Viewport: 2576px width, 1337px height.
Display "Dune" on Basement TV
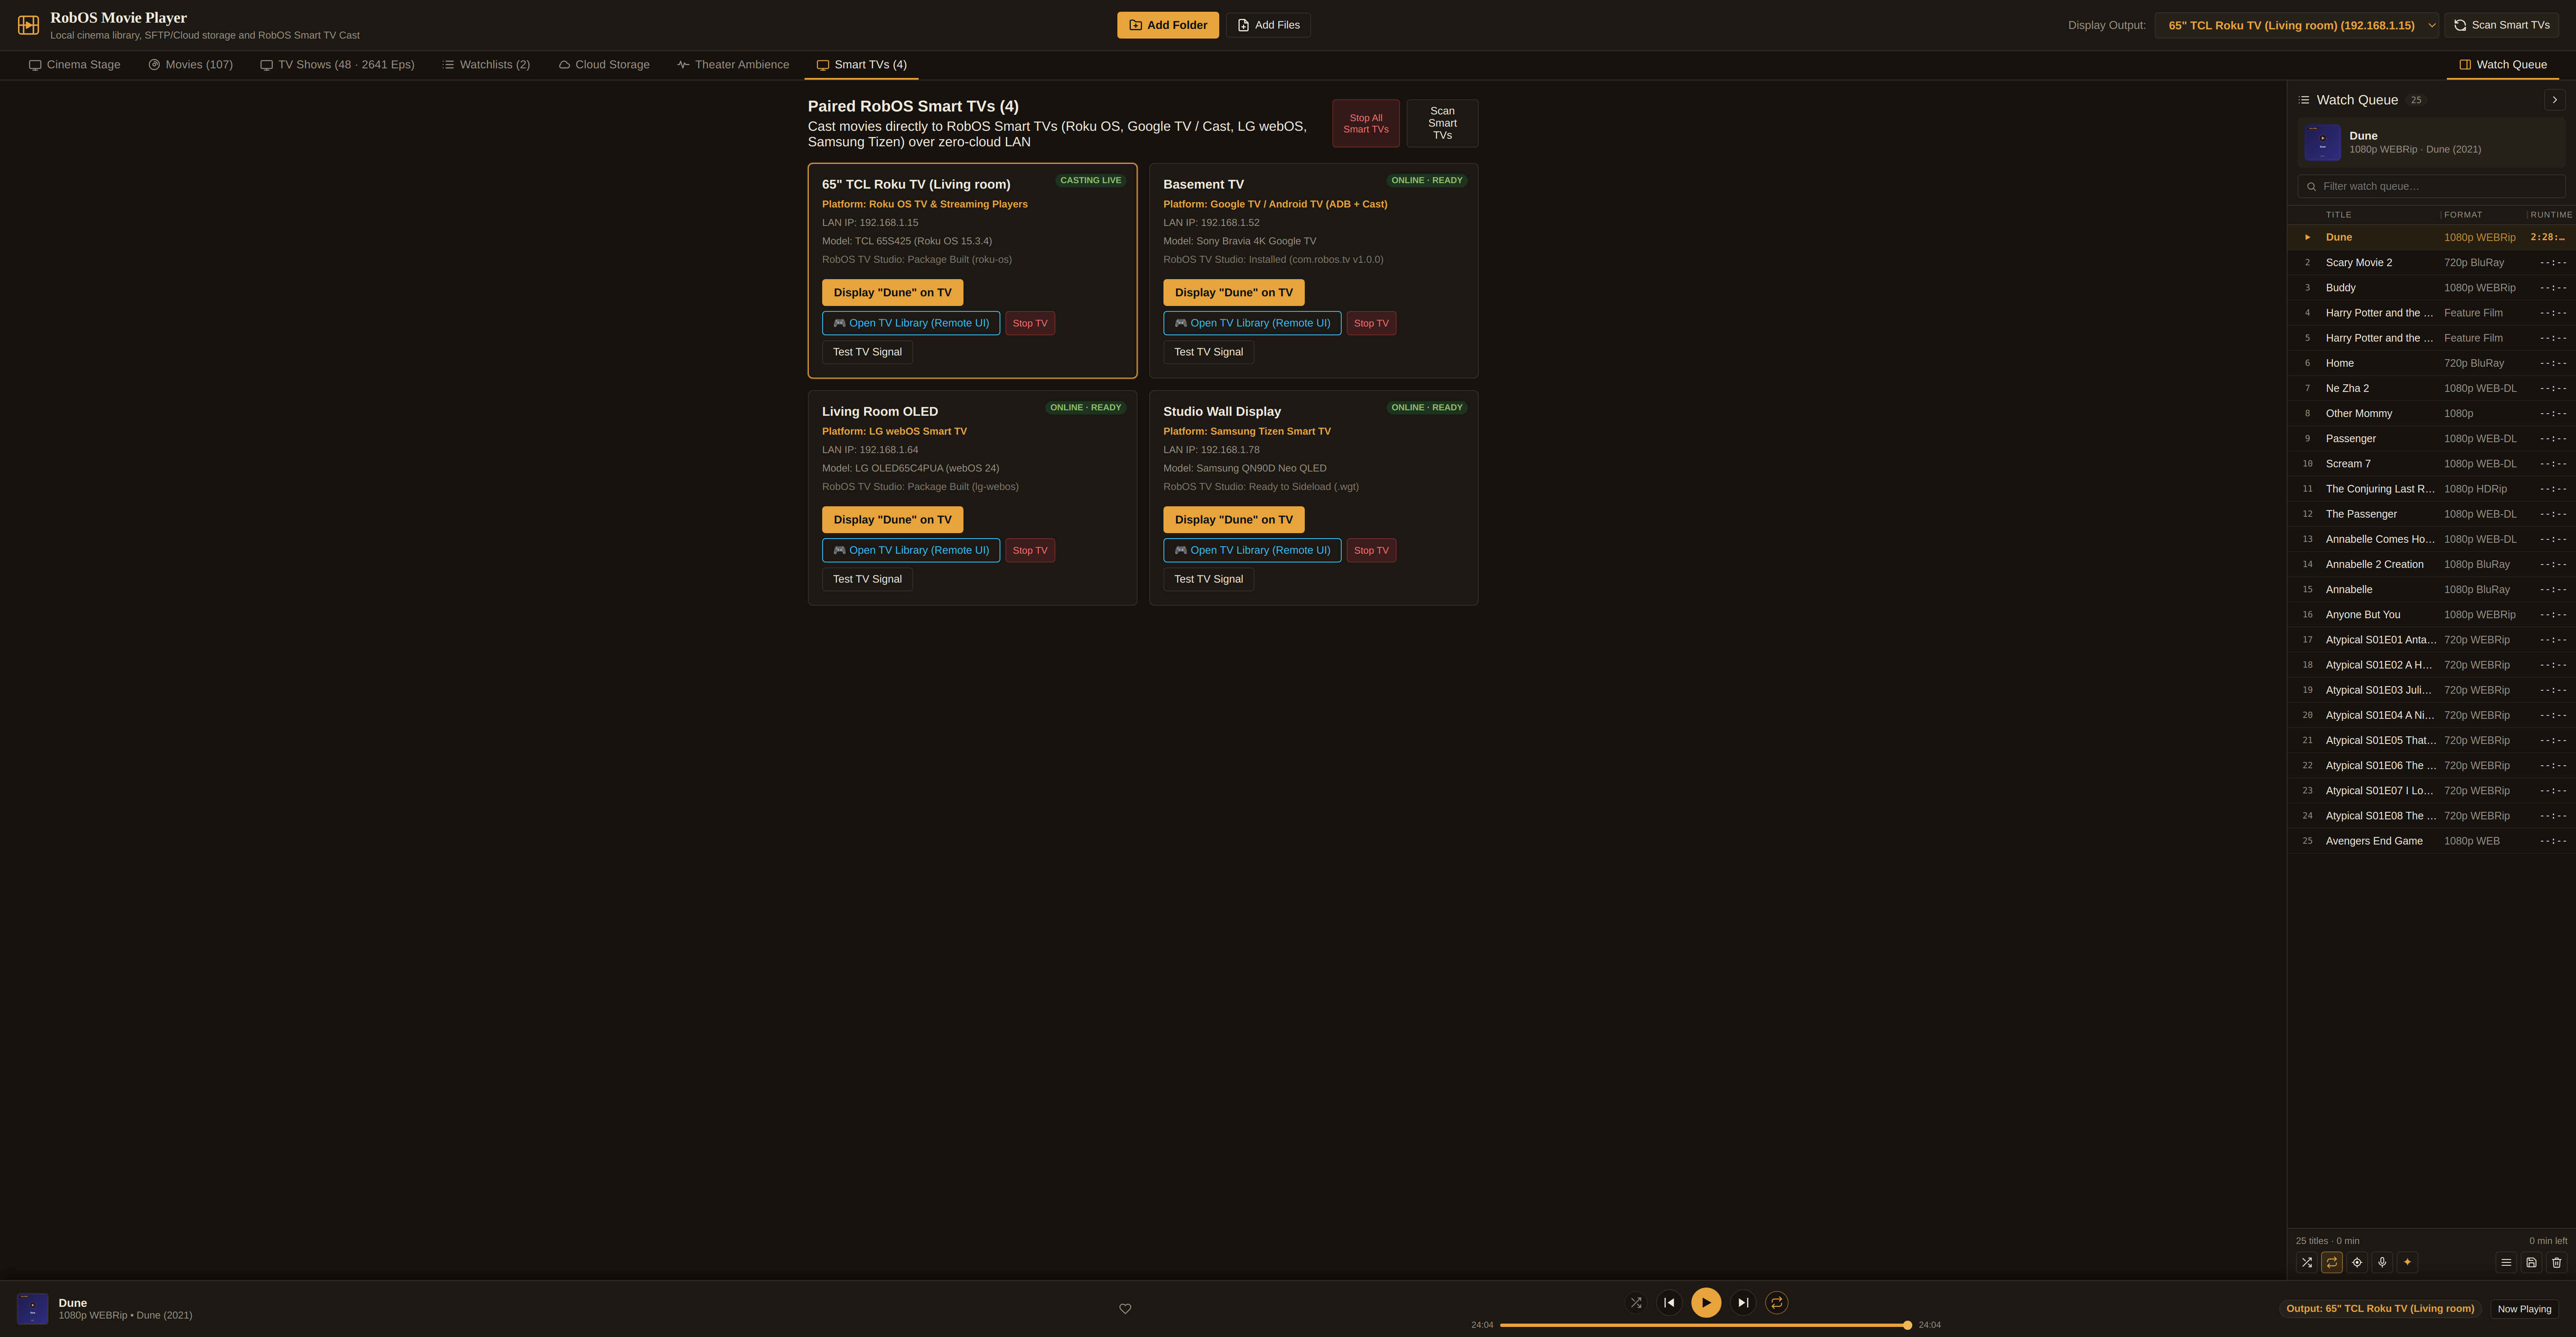1234,292
